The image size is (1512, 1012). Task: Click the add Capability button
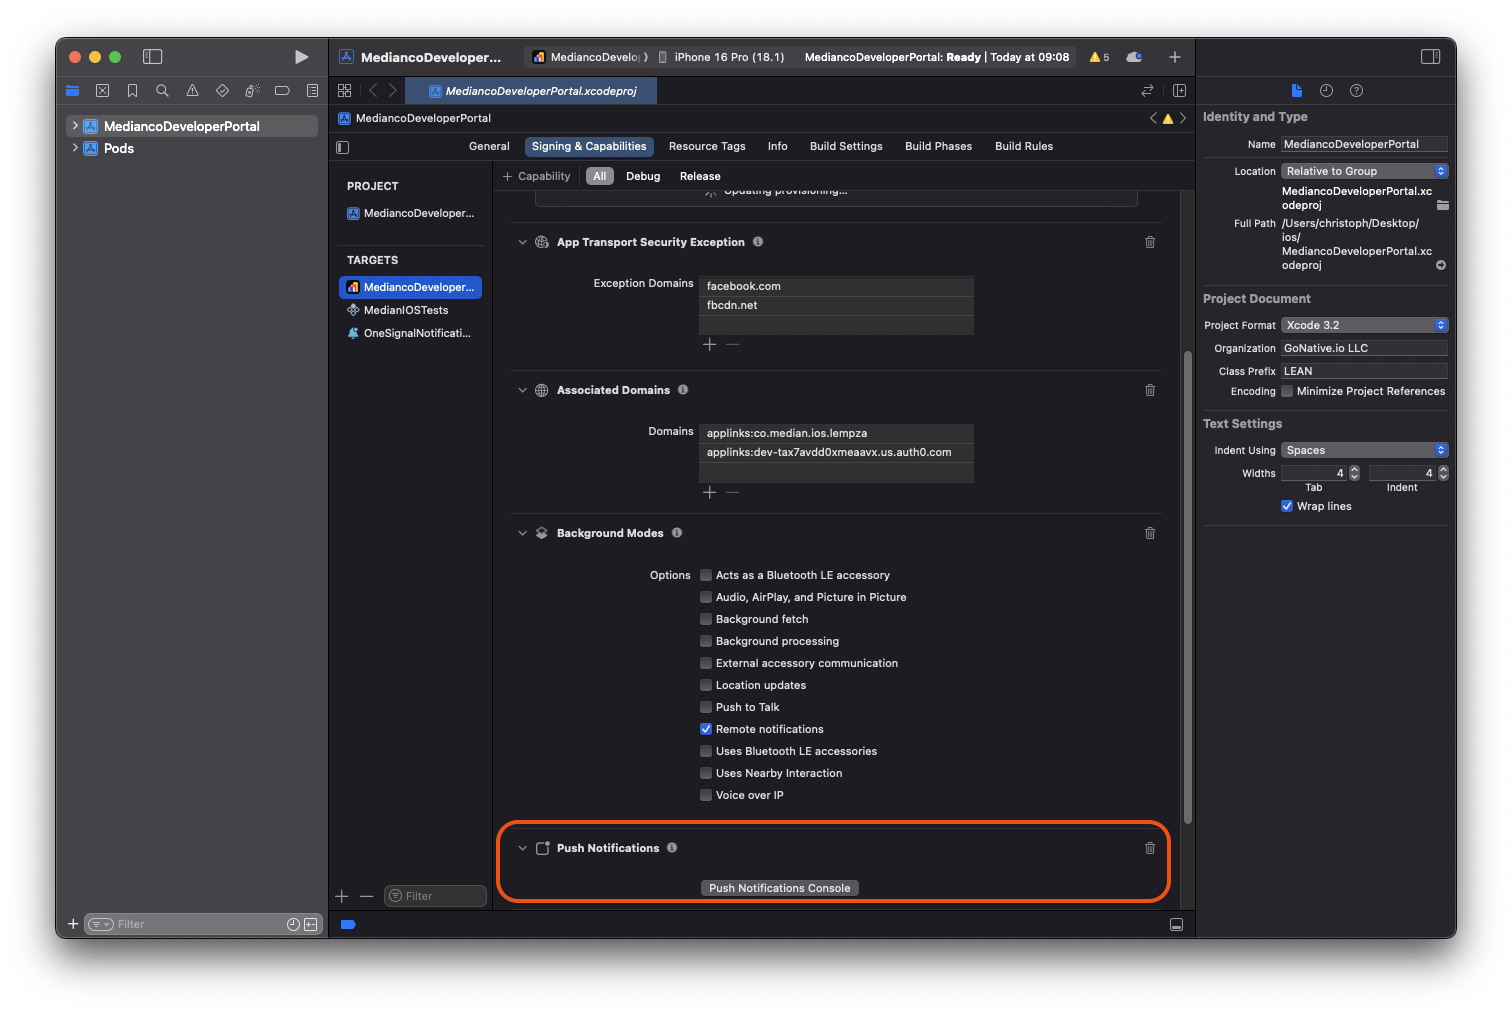[x=537, y=176]
